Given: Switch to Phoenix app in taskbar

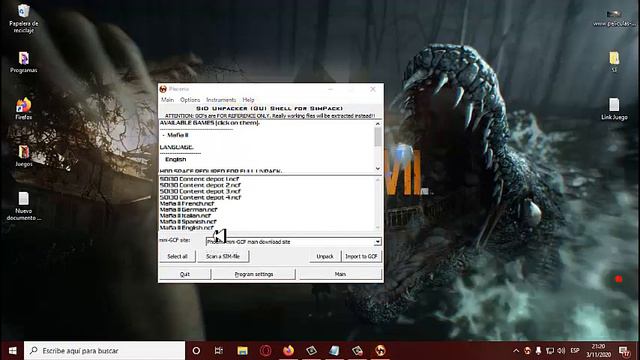Looking at the screenshot, I should coord(380,351).
